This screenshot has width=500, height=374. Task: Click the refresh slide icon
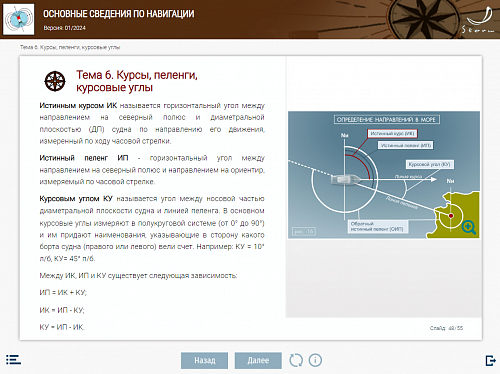click(296, 360)
